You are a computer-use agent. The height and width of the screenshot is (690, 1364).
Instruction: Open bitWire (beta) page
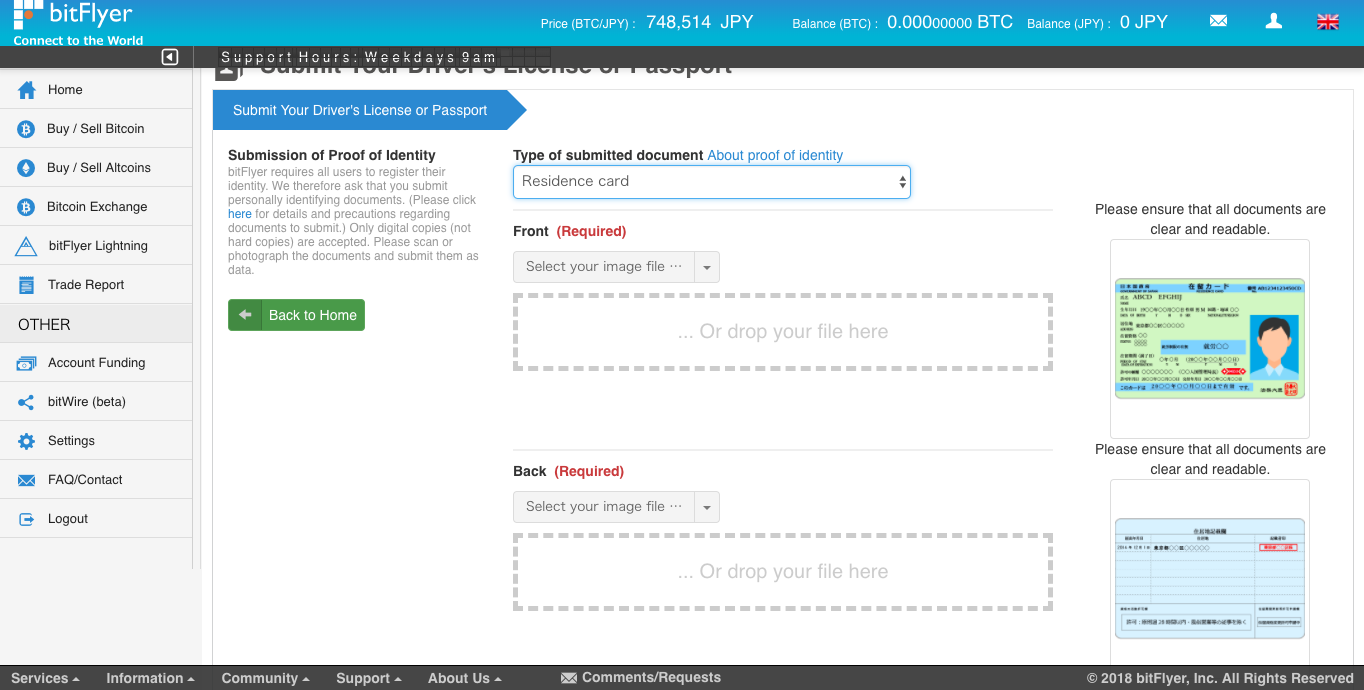coord(96,402)
